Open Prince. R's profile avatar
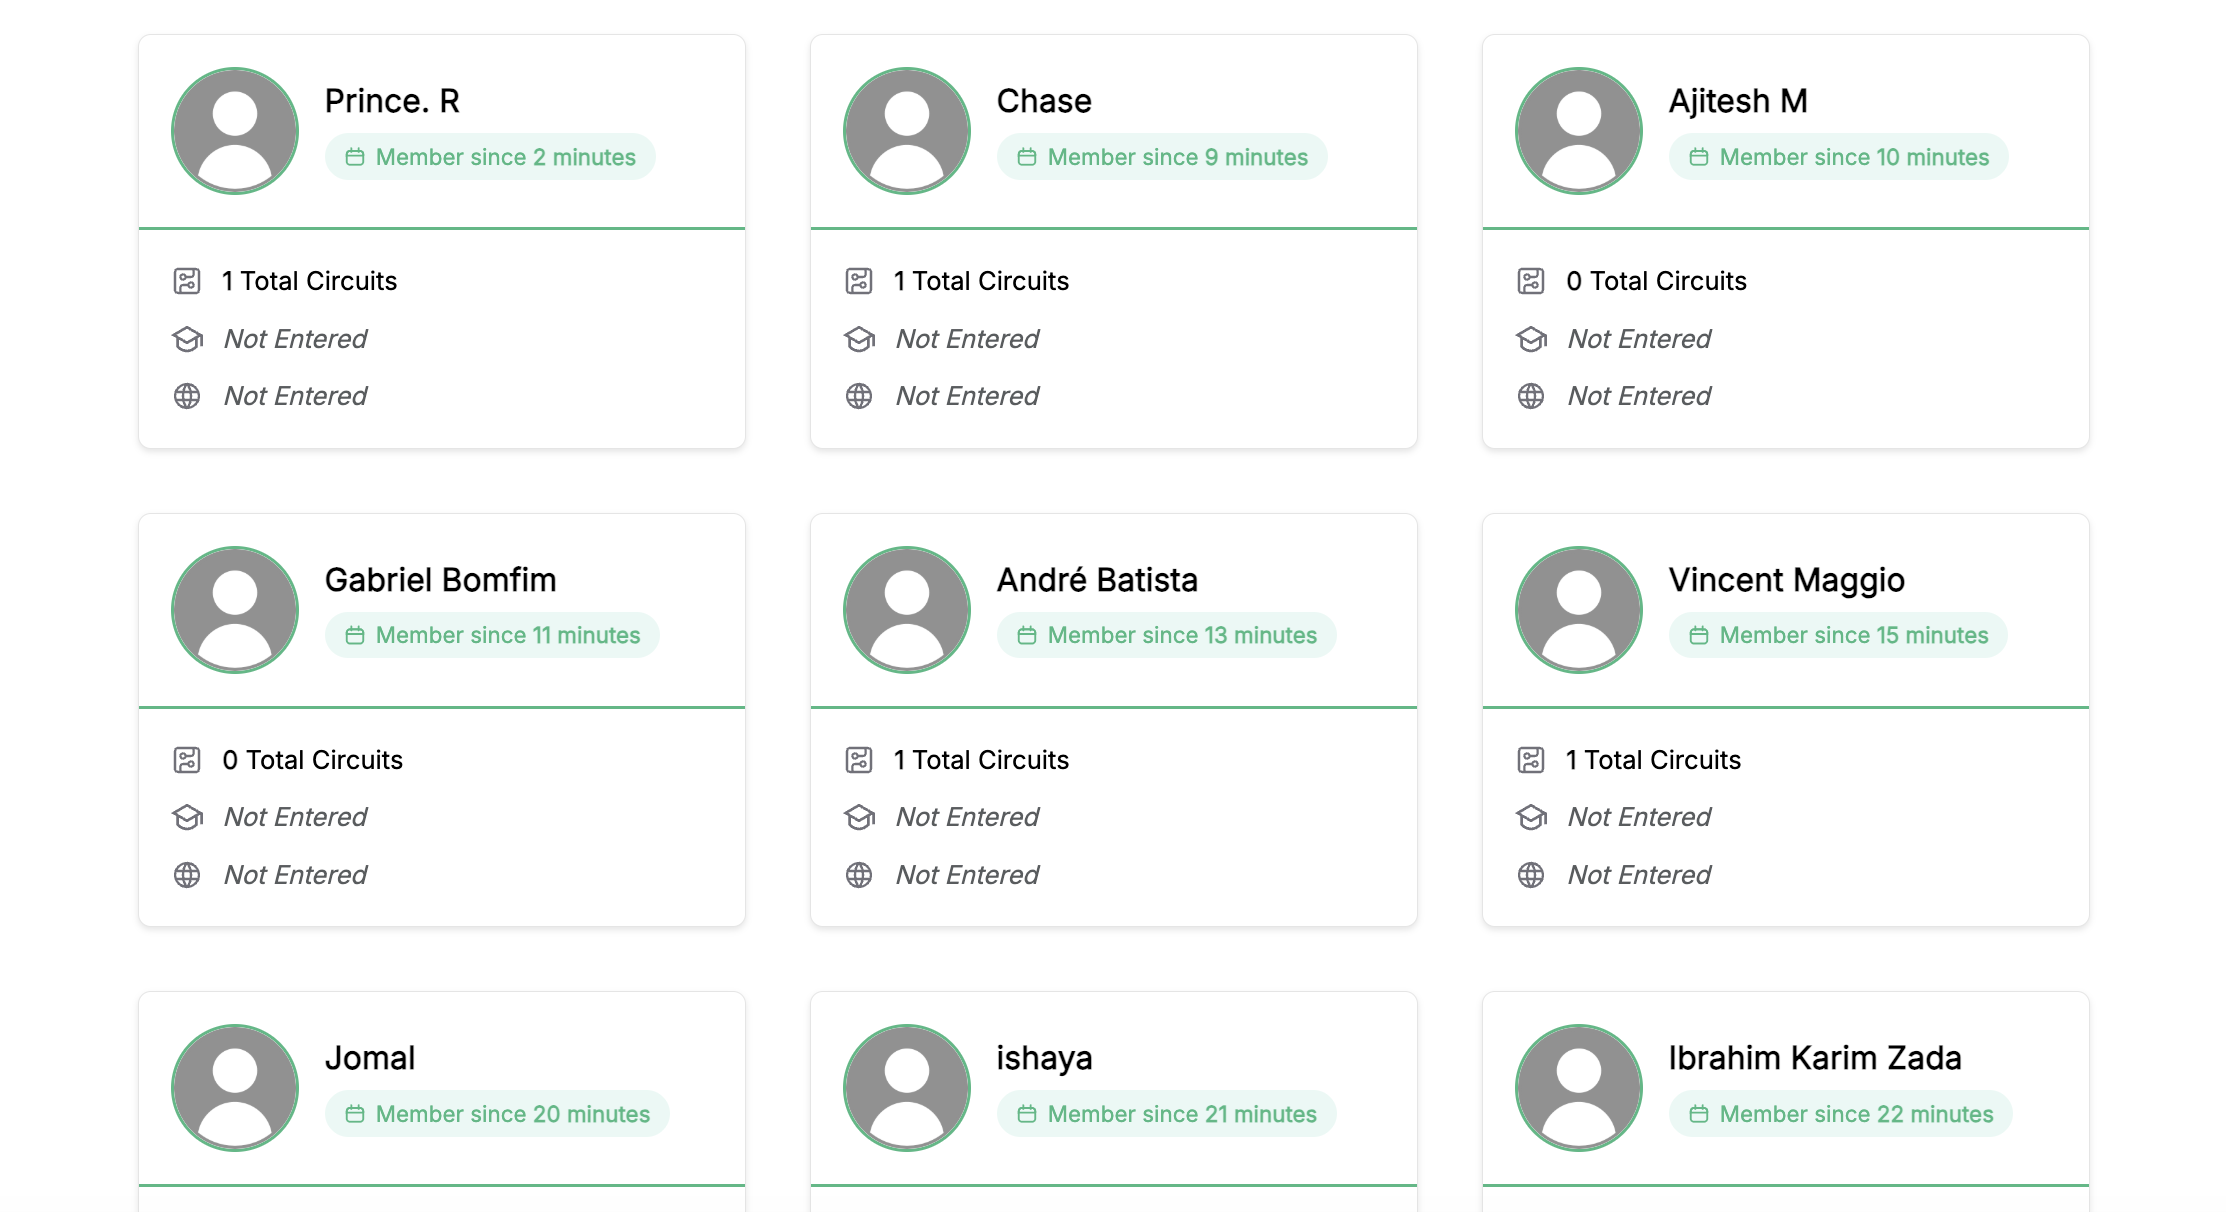 point(234,130)
